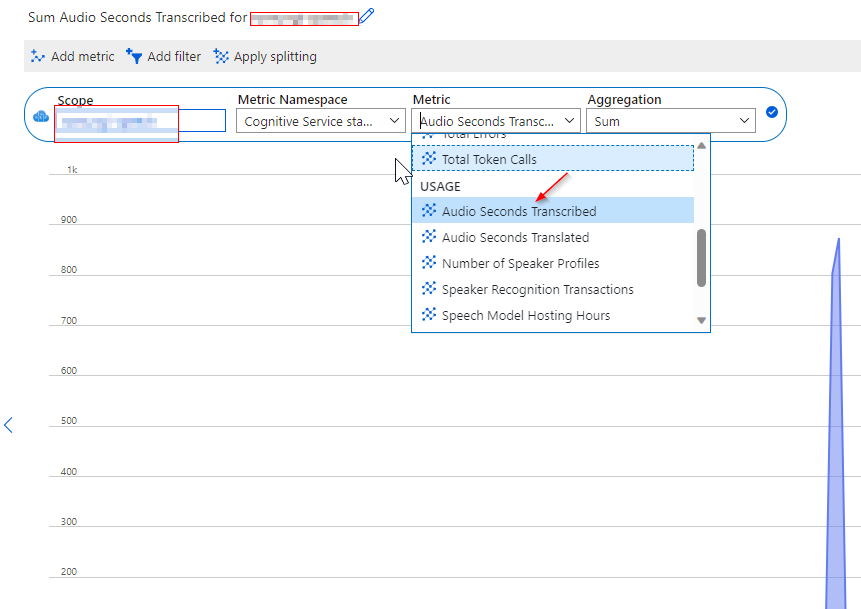Click the Add metric sparkline icon
This screenshot has width=861, height=609.
coord(38,56)
